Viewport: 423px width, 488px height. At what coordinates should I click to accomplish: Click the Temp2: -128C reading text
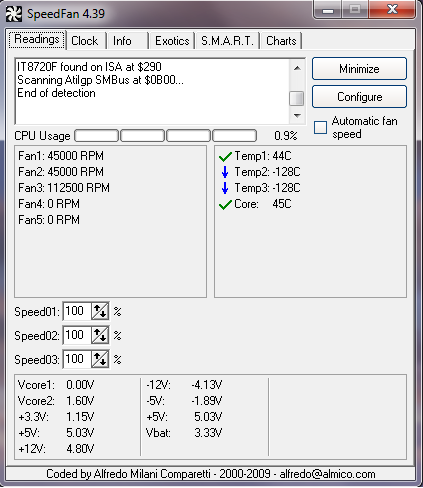(x=267, y=172)
